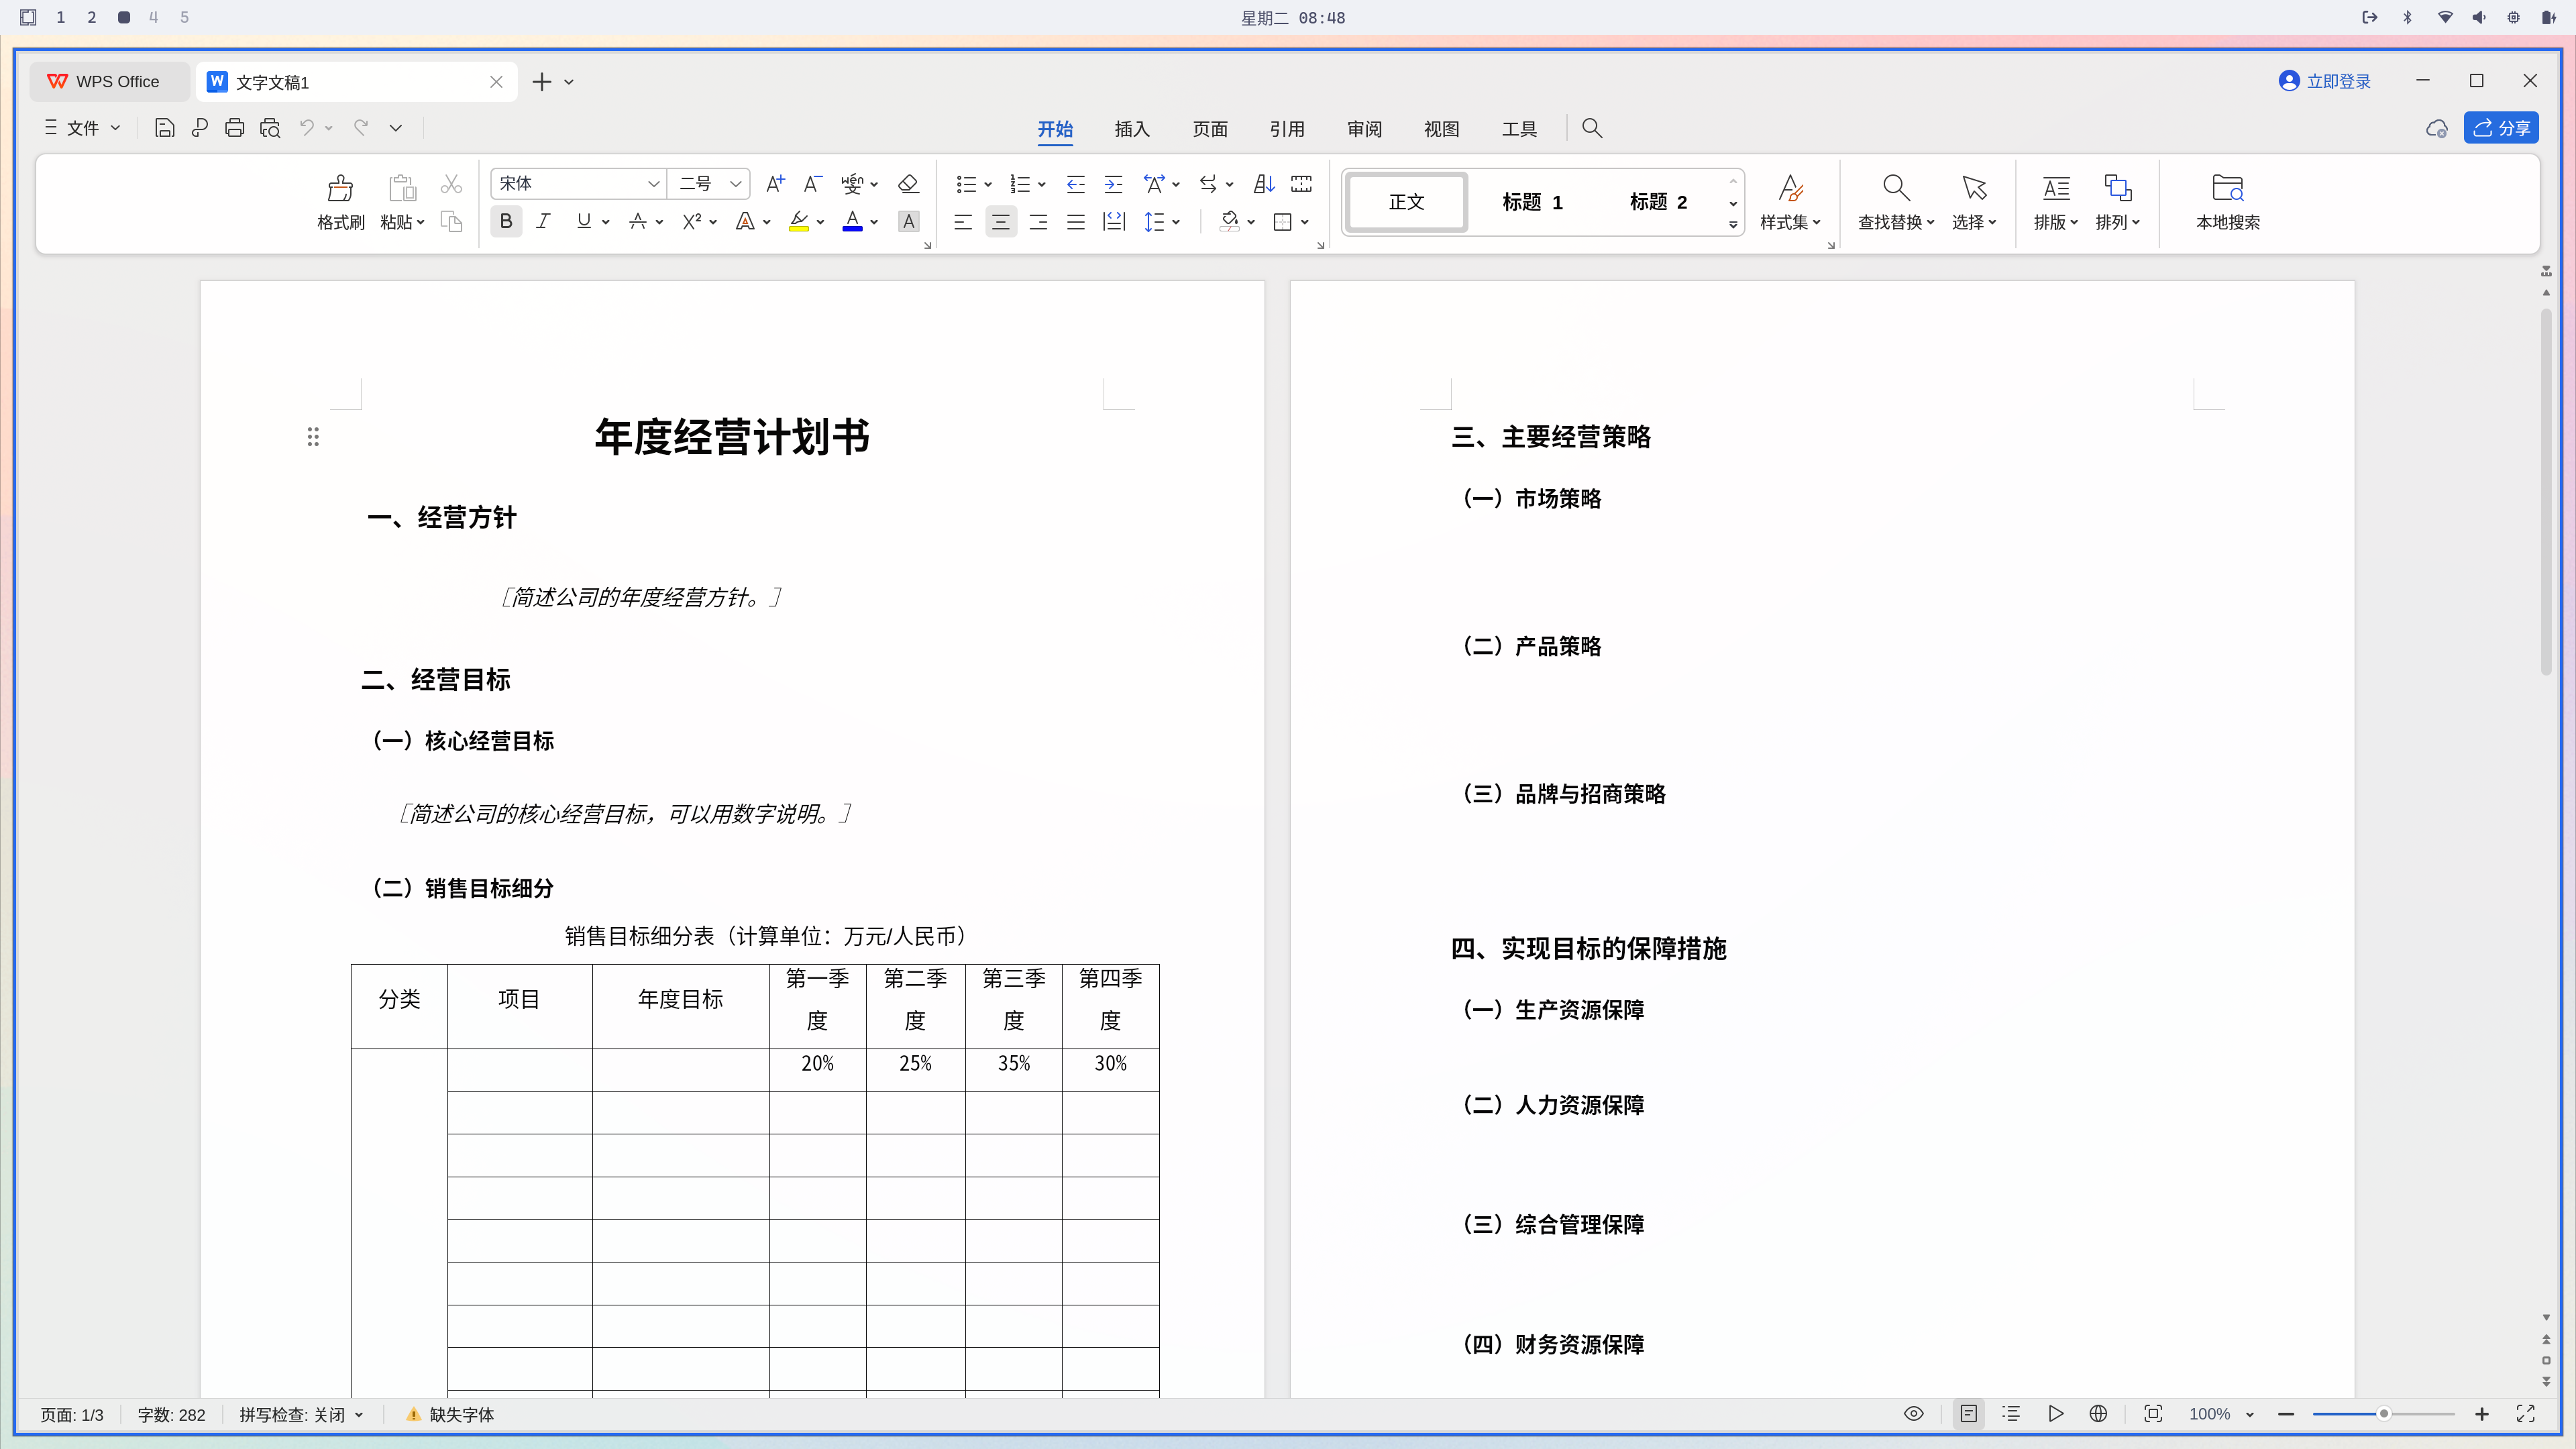This screenshot has height=1449, width=2576.
Task: Justify text alignment icon
Action: click(1076, 222)
